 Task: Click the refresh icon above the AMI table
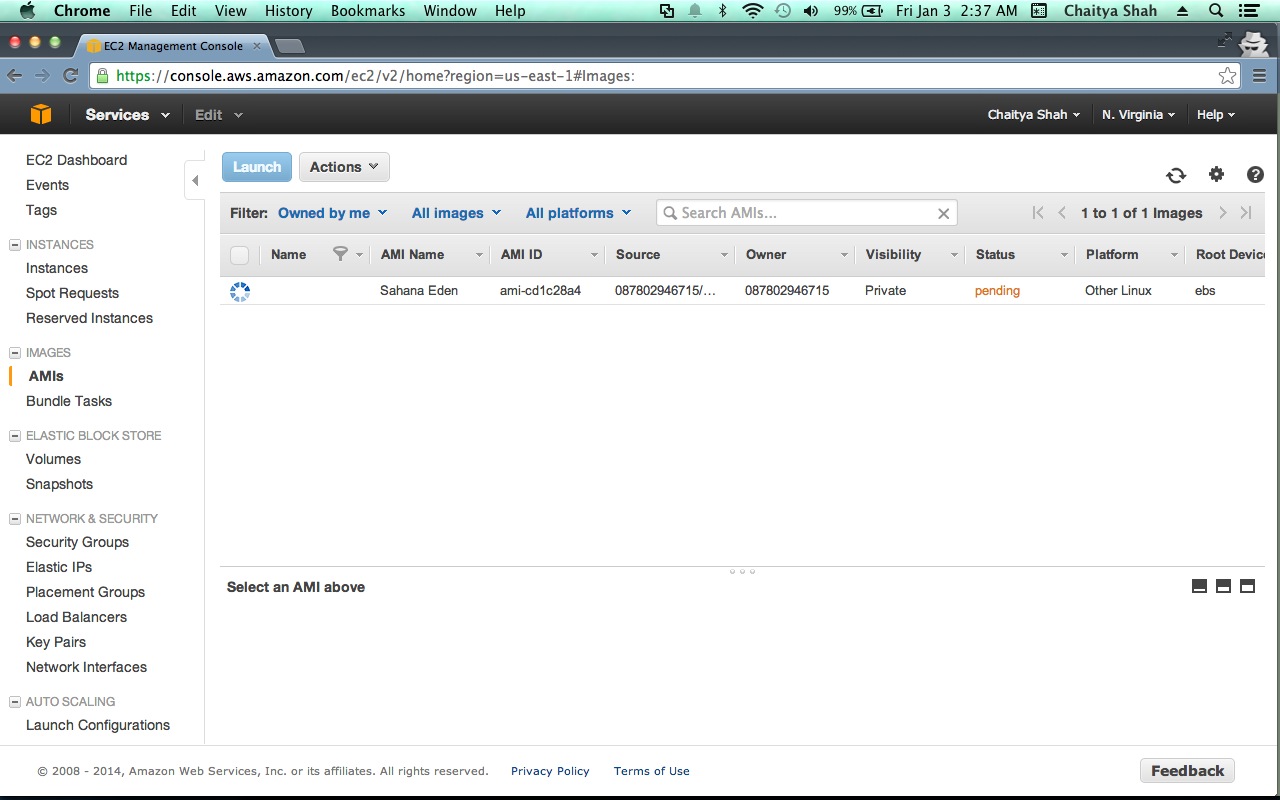(1176, 175)
